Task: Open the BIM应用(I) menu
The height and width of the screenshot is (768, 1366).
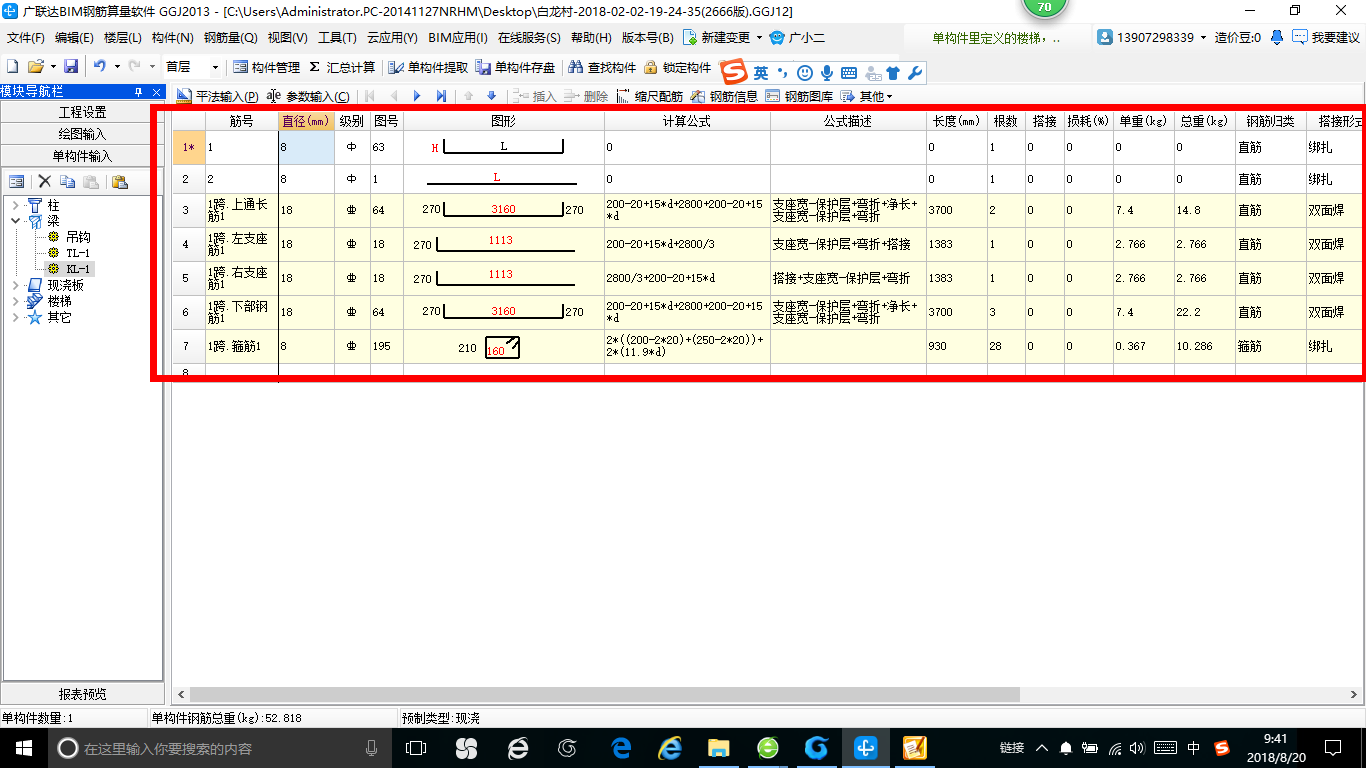Action: pyautogui.click(x=458, y=38)
